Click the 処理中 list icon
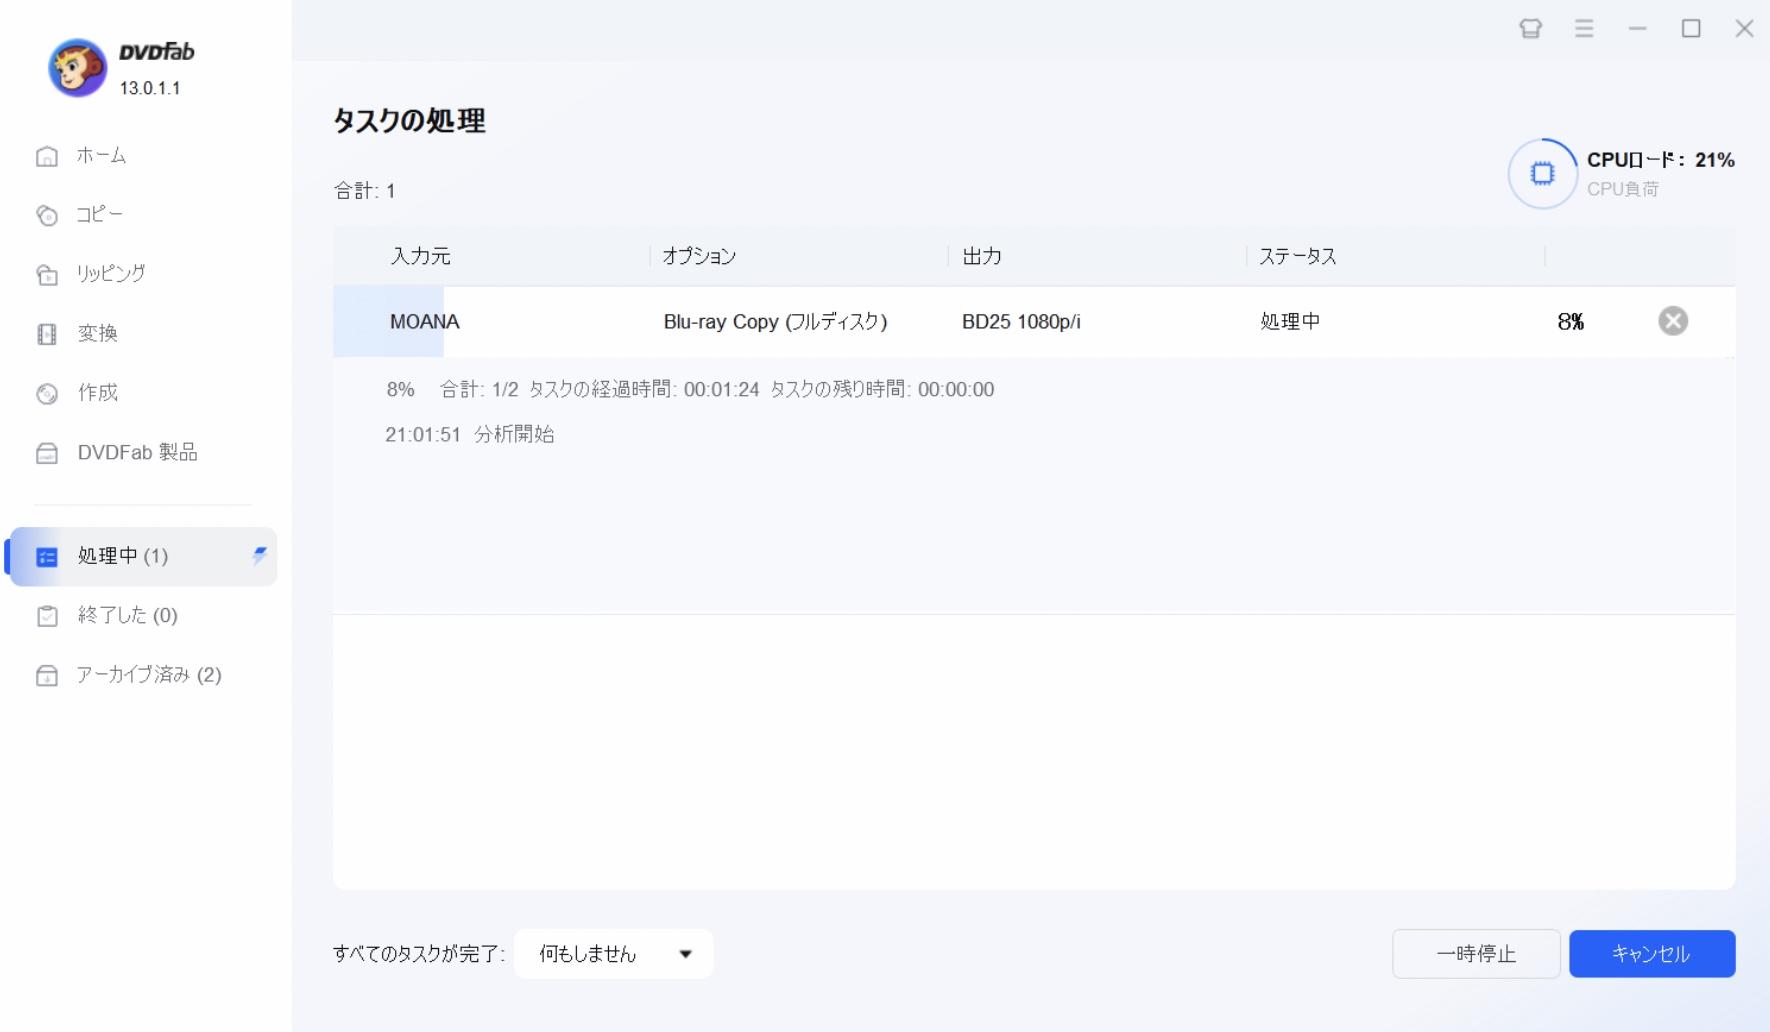1770x1032 pixels. click(47, 557)
